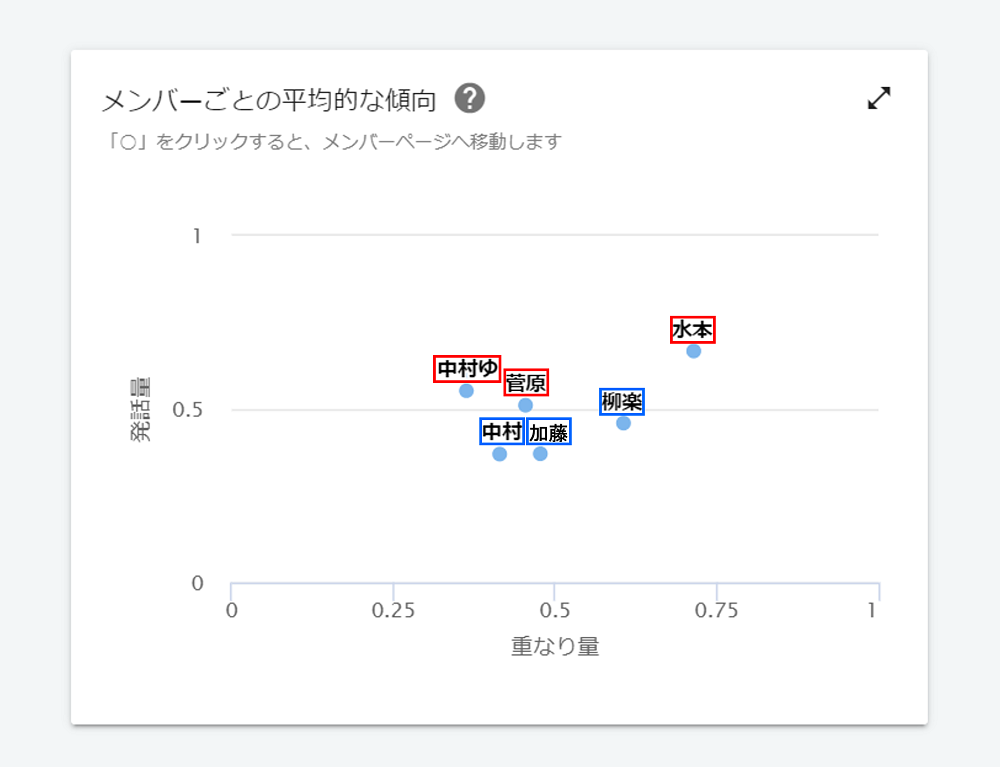Click the data point below 中村ゆ label
Image resolution: width=1000 pixels, height=767 pixels.
pyautogui.click(x=466, y=390)
